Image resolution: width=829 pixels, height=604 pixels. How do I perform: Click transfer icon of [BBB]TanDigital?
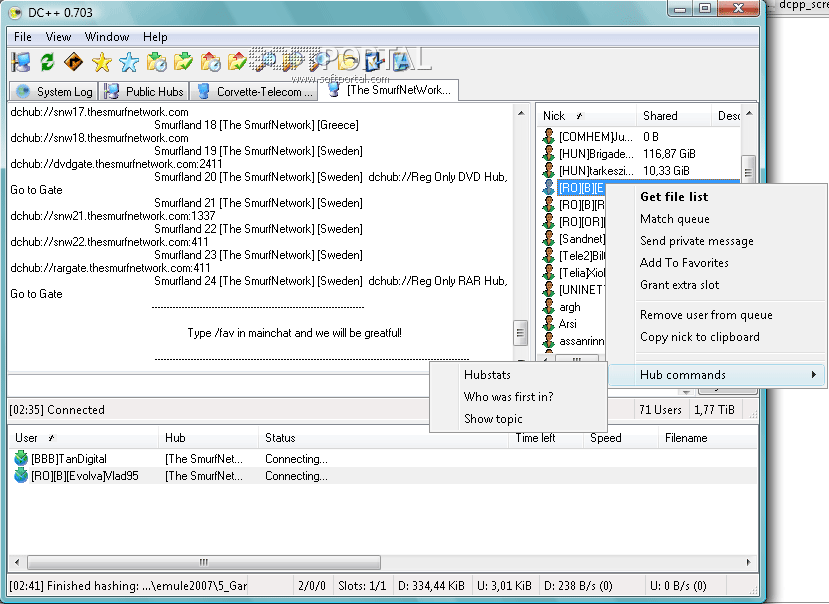(21, 458)
